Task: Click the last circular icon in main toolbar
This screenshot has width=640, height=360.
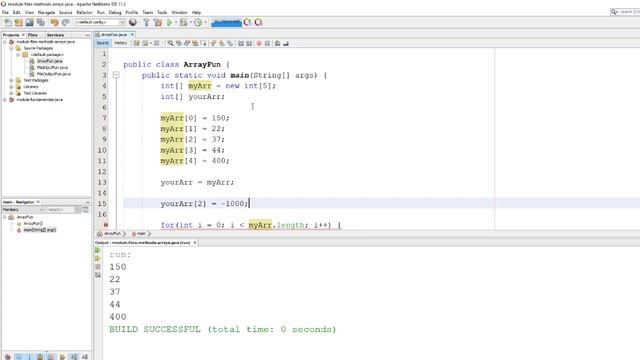Action: 258,22
